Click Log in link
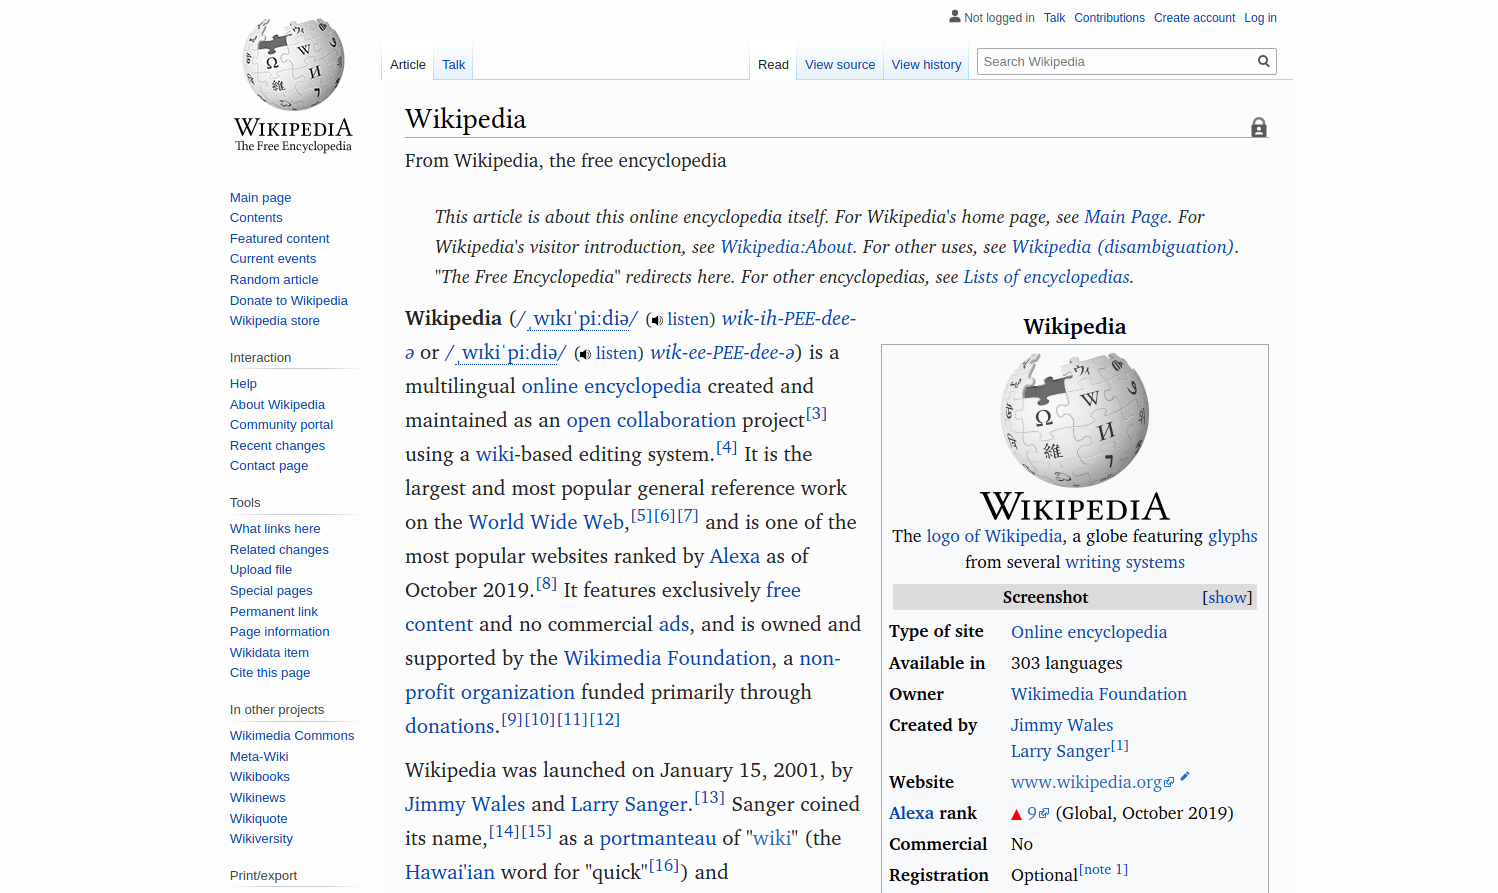Image resolution: width=1498 pixels, height=893 pixels. tap(1260, 18)
